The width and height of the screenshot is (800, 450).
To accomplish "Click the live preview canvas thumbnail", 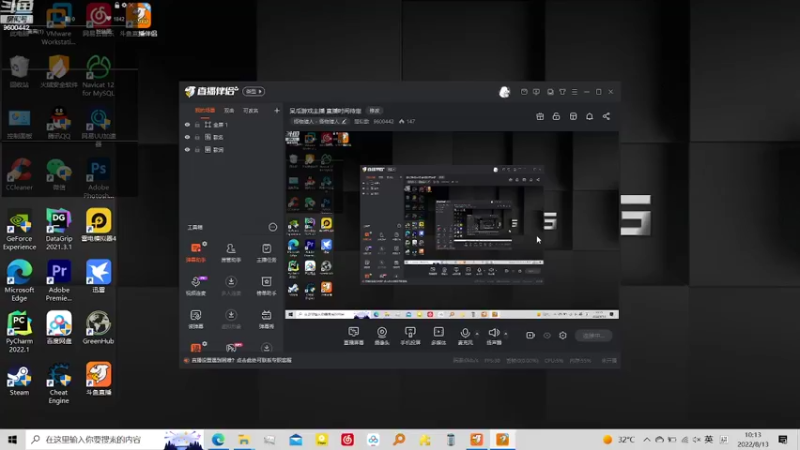I will pos(452,225).
